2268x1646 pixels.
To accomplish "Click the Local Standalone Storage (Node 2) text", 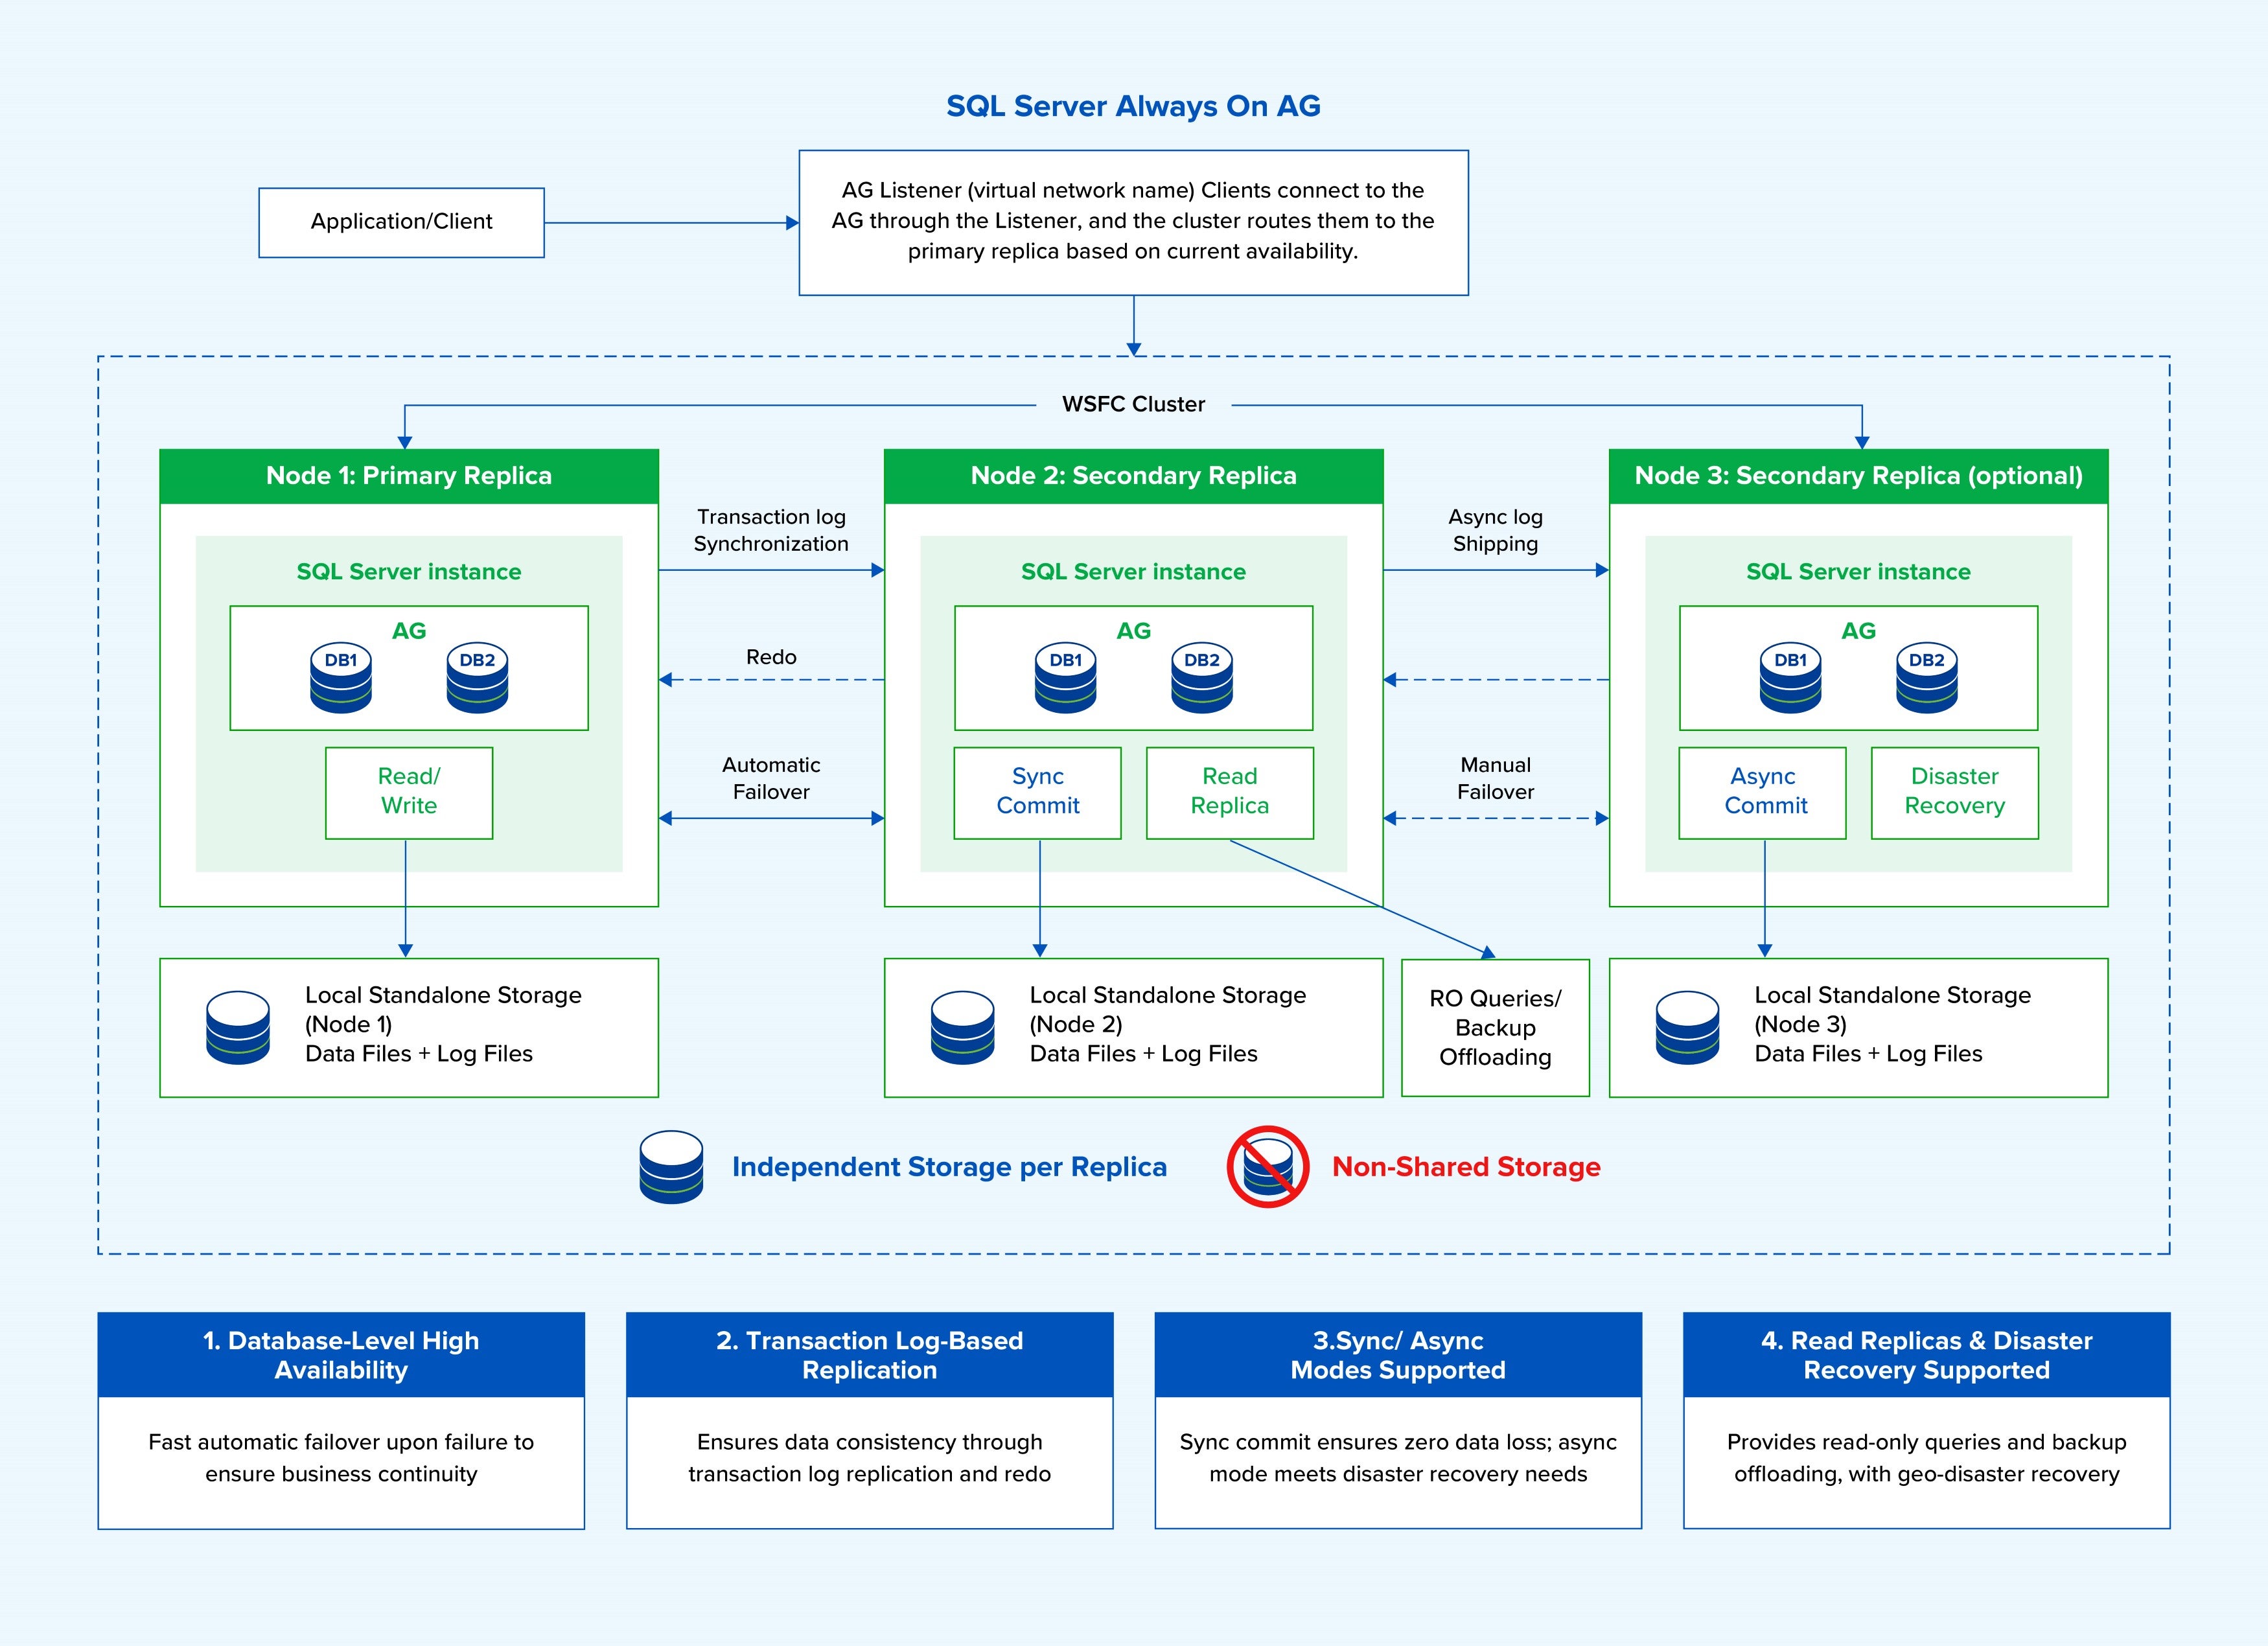I will [1168, 1024].
